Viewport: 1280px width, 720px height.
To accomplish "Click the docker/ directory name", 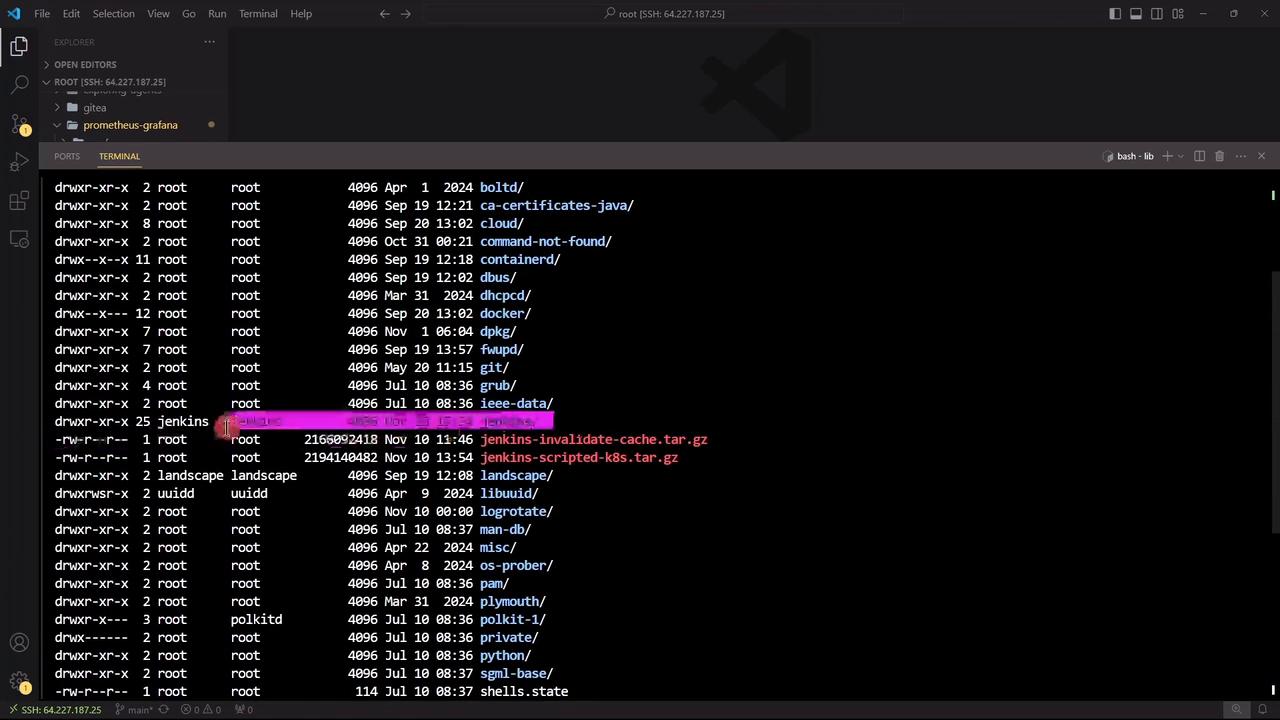I will 505,313.
